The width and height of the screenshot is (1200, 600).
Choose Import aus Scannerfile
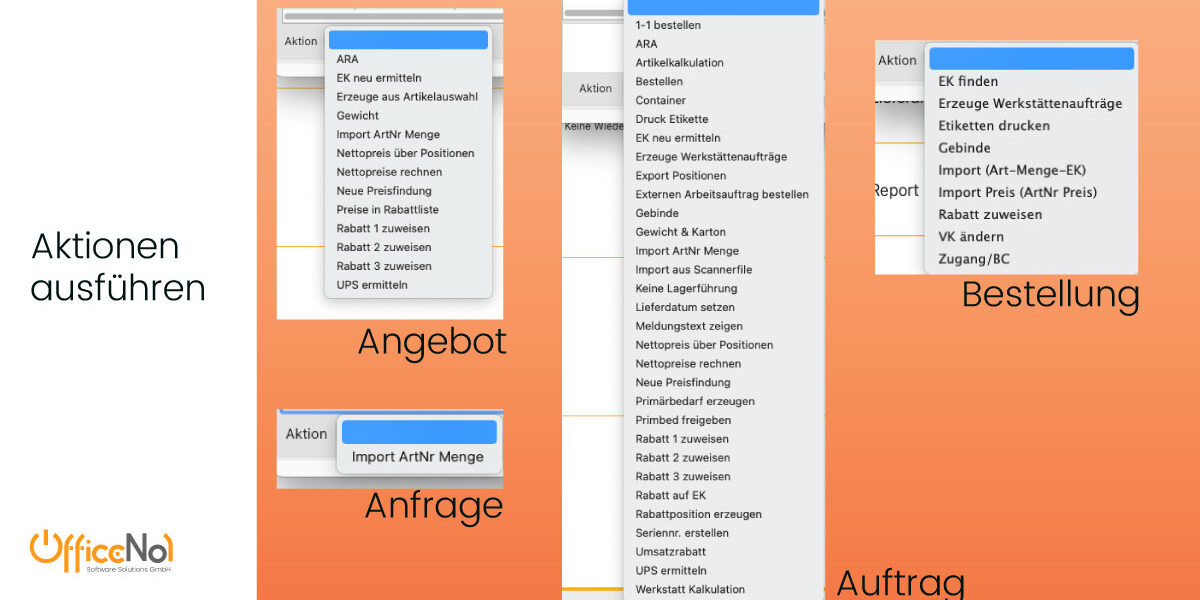(x=693, y=270)
